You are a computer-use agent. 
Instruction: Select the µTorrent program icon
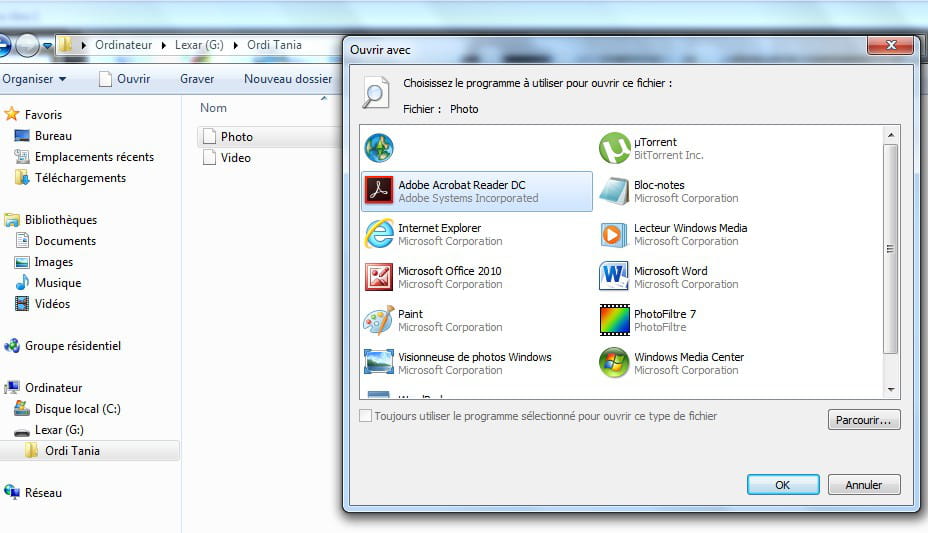pyautogui.click(x=614, y=149)
